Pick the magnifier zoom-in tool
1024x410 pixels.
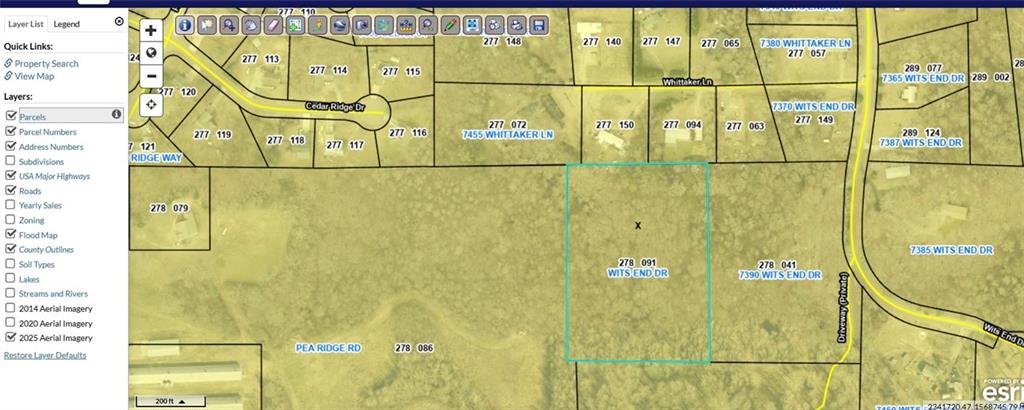click(x=230, y=25)
